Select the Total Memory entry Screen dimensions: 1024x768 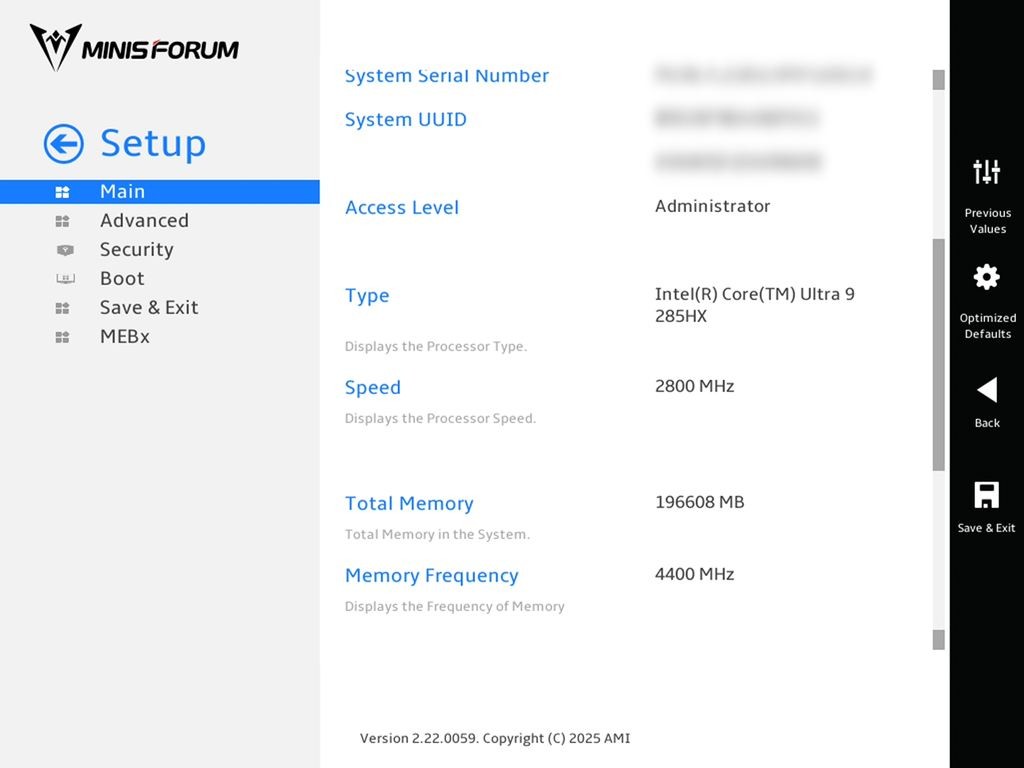pos(409,504)
